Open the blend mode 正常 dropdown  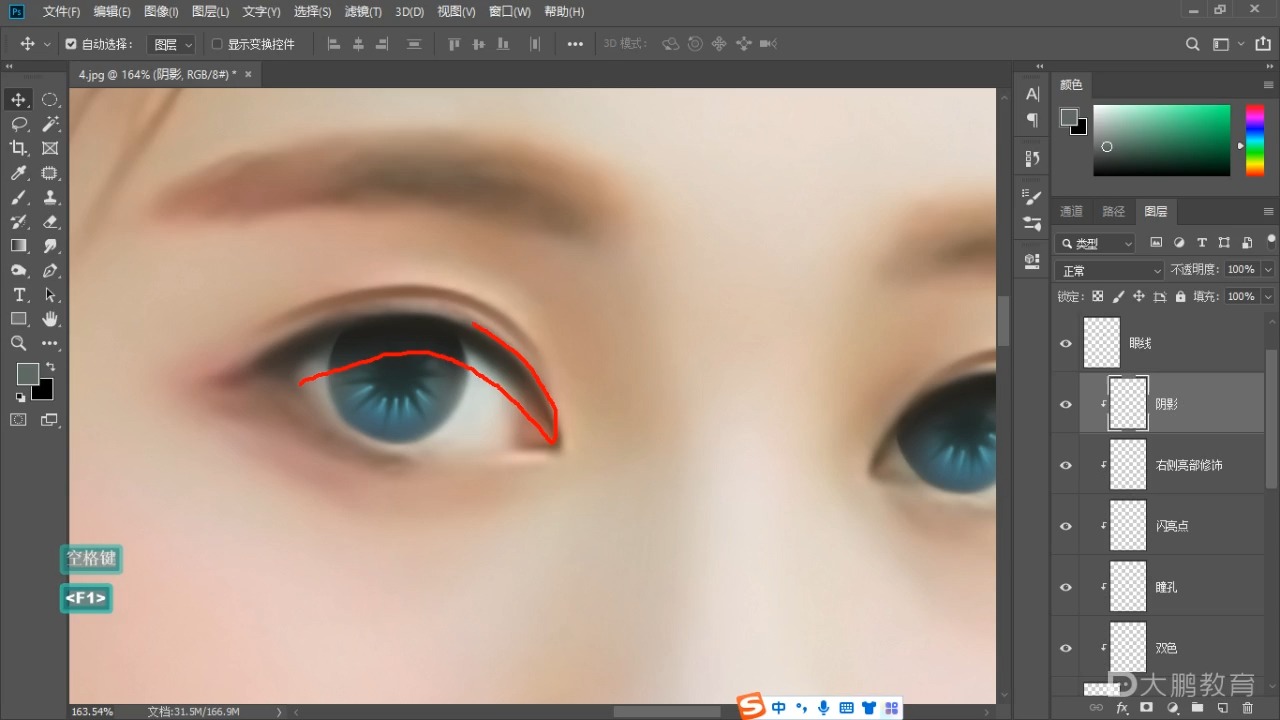coord(1110,271)
